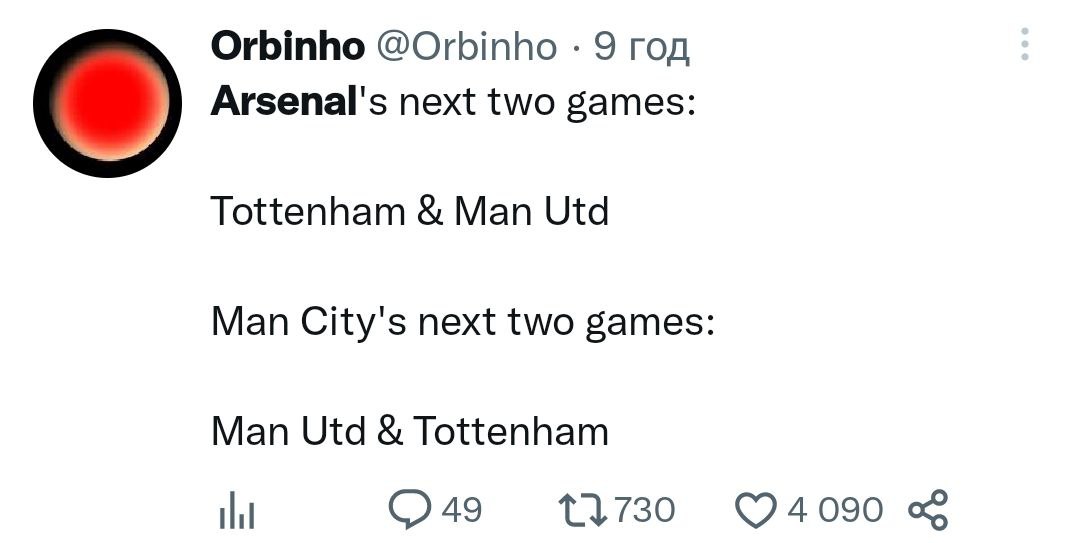Open the three-dot more options menu
Viewport: 1080px width, 543px height.
click(x=1025, y=45)
